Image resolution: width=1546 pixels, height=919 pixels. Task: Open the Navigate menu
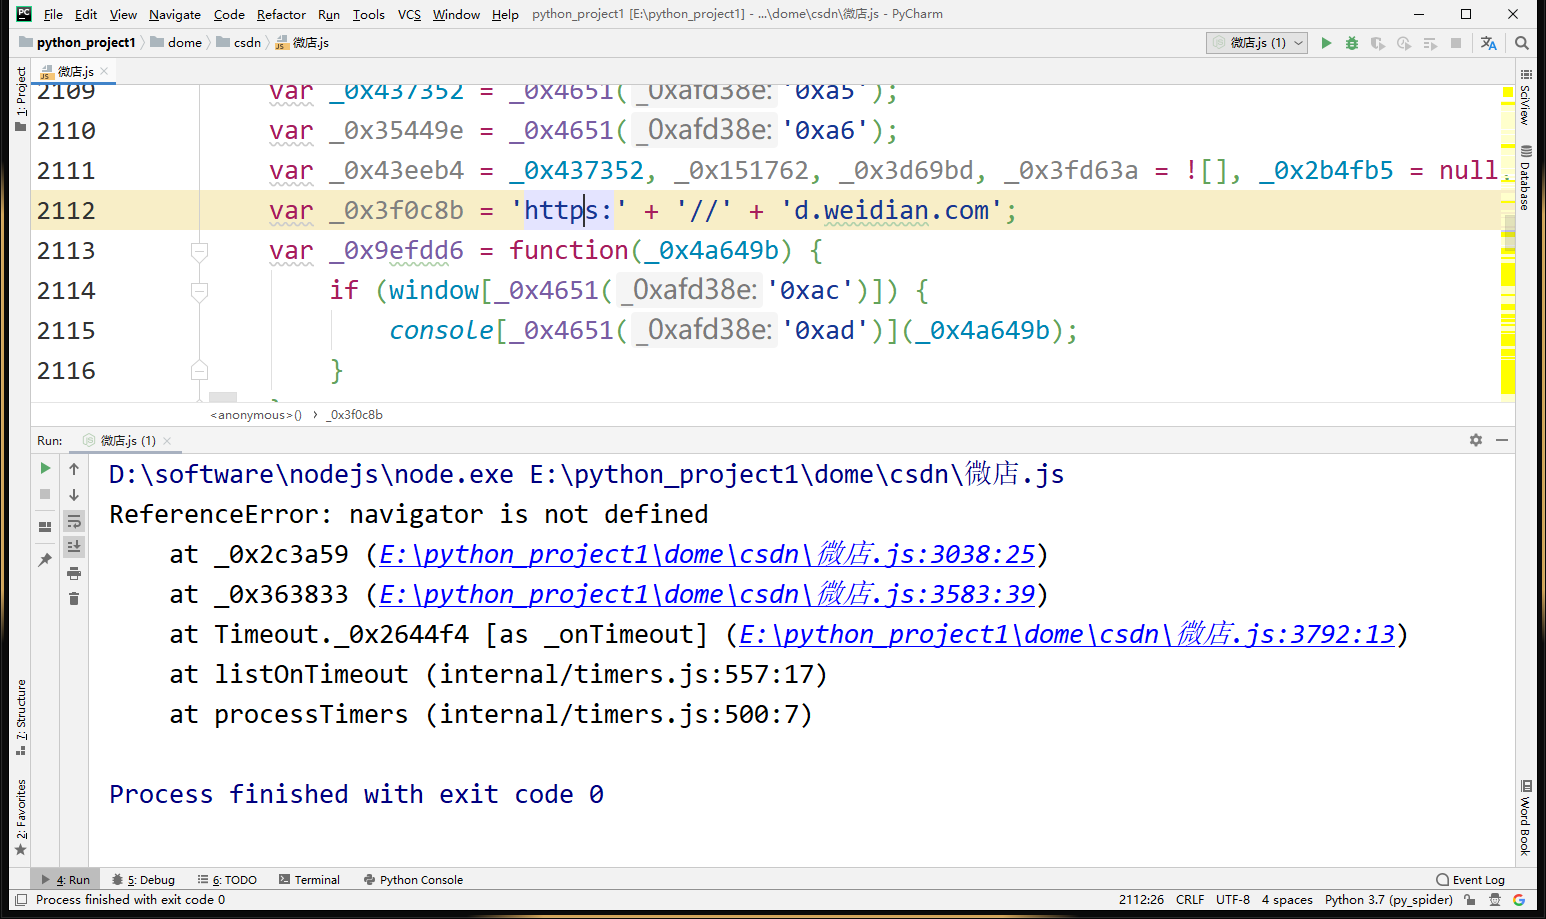[175, 14]
